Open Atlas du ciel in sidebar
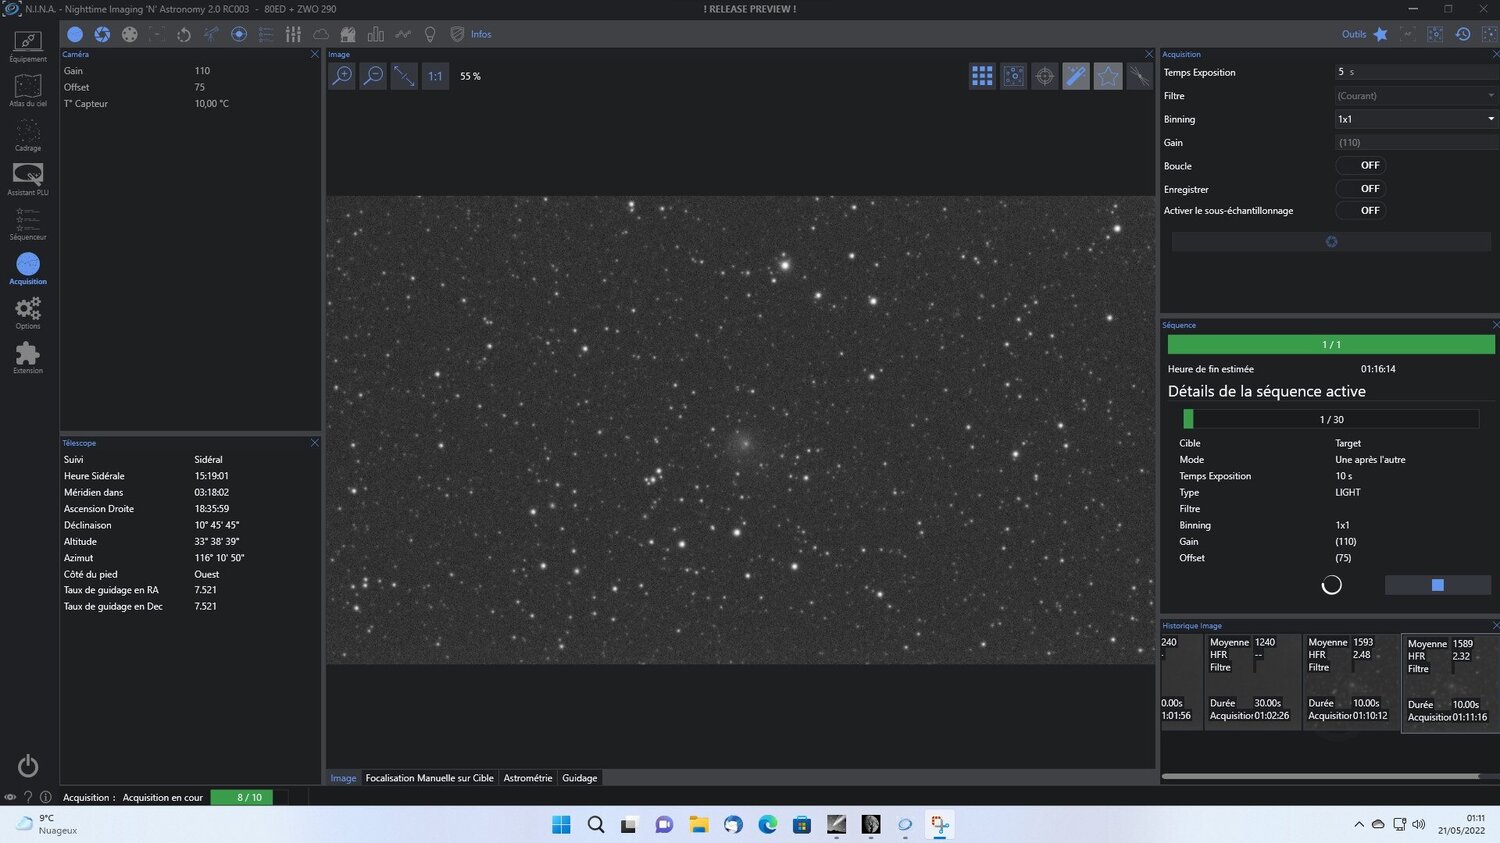 [x=28, y=90]
